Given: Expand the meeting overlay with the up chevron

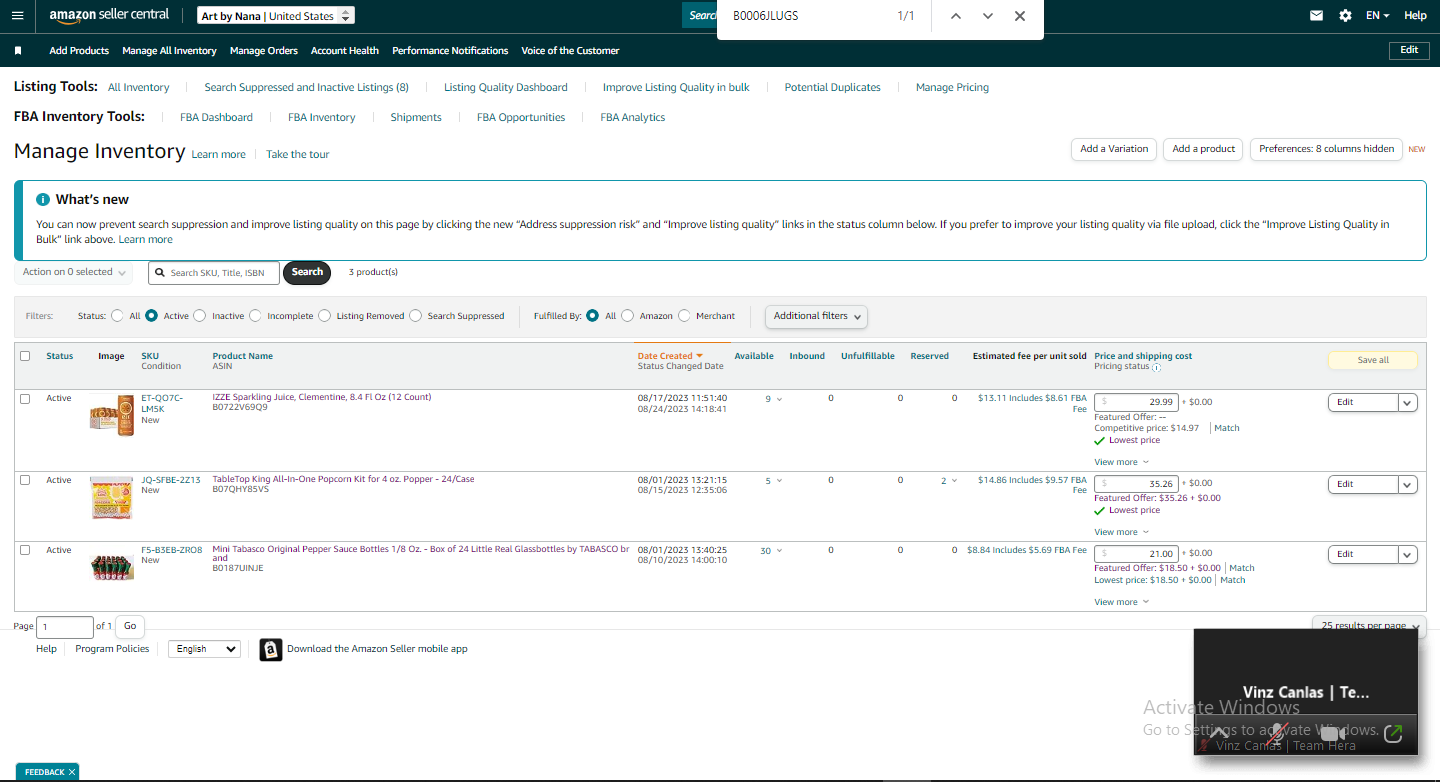Looking at the screenshot, I should (x=1219, y=733).
